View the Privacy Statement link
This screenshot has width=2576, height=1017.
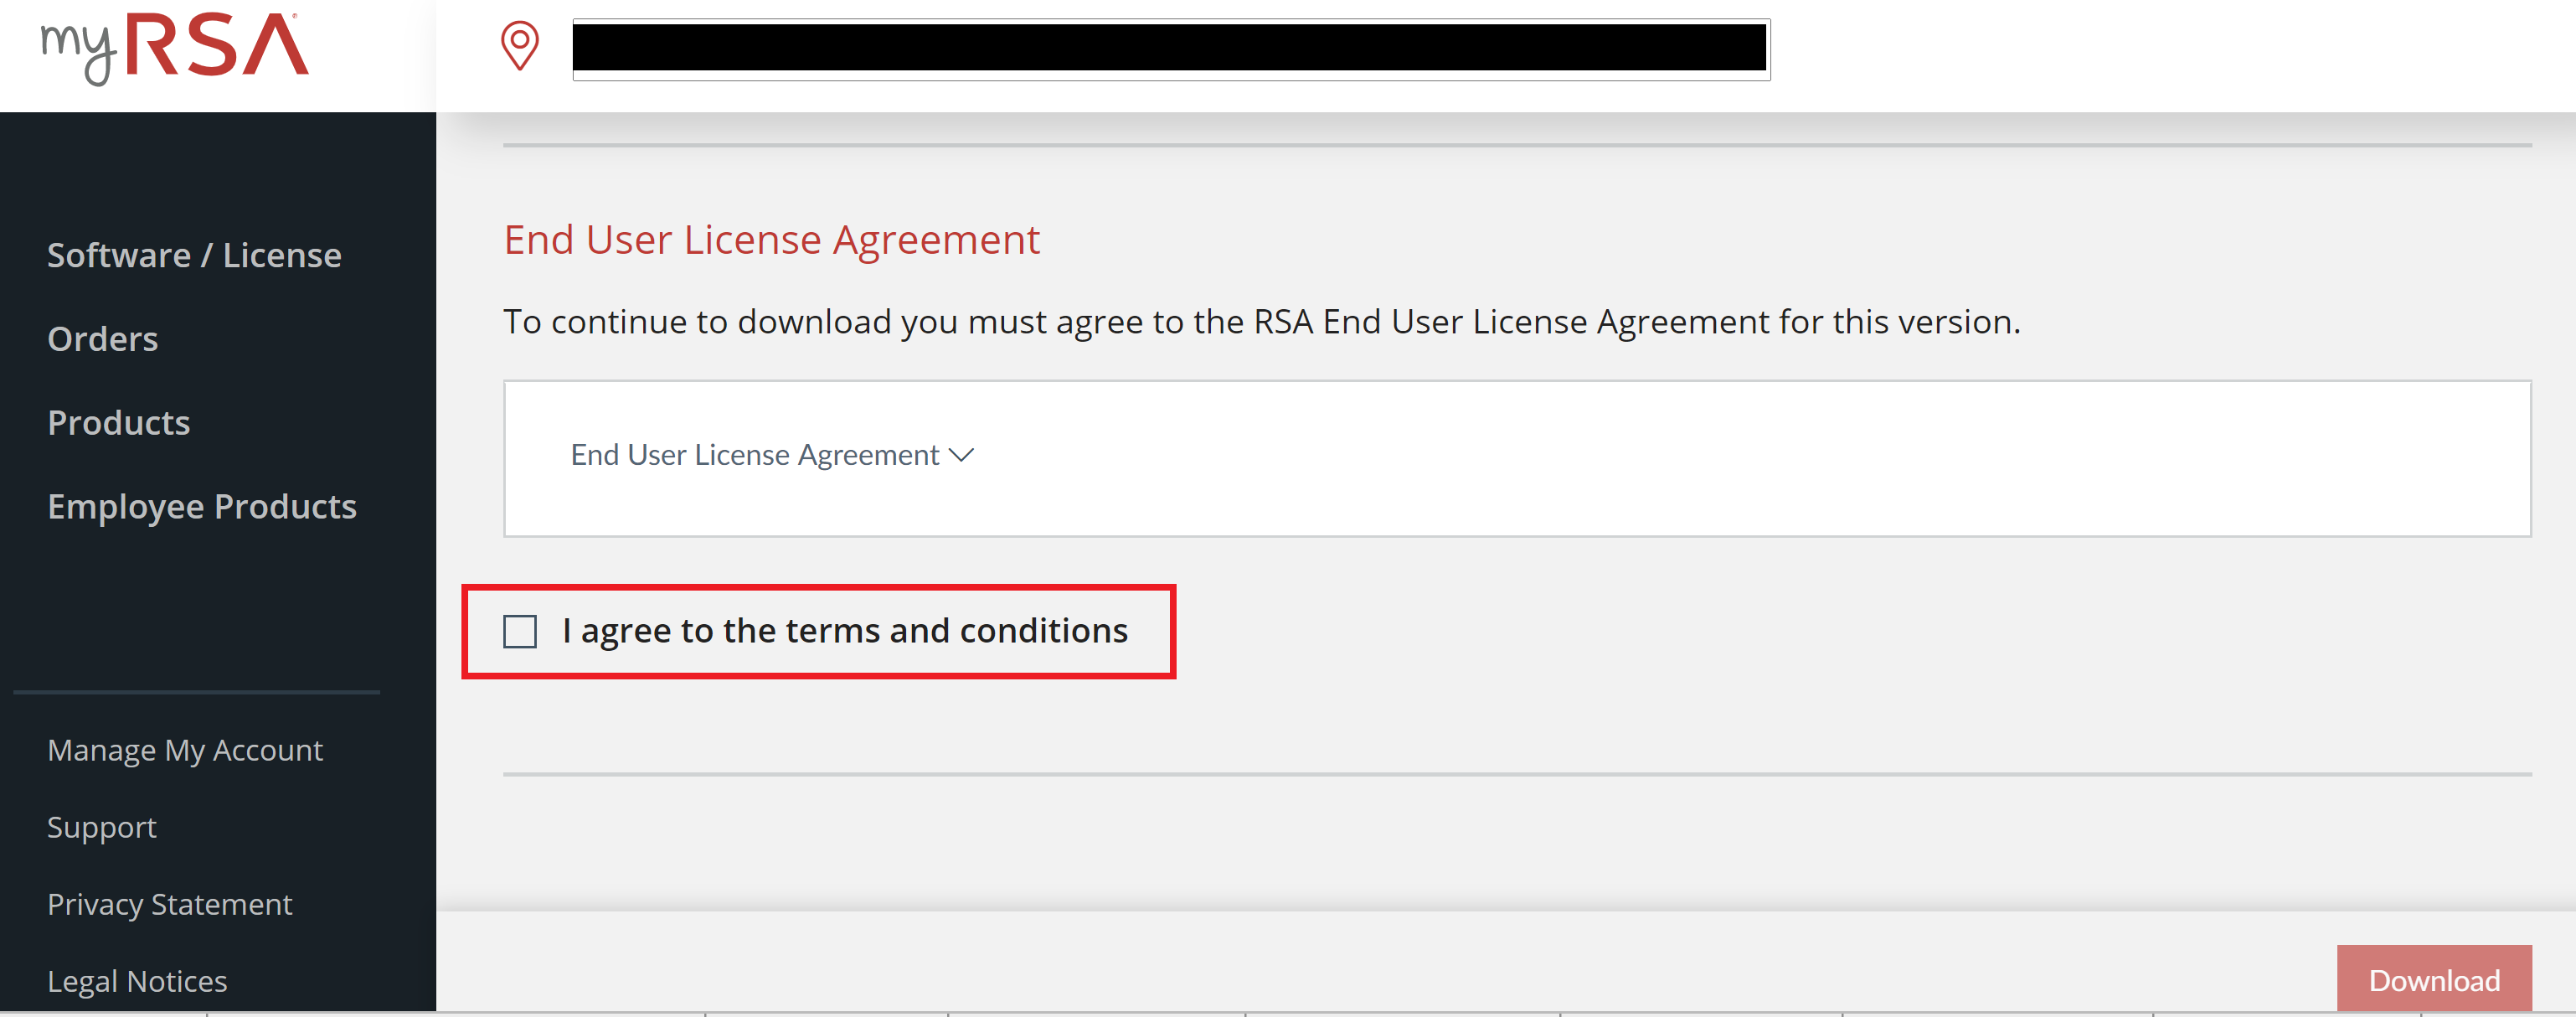tap(170, 904)
